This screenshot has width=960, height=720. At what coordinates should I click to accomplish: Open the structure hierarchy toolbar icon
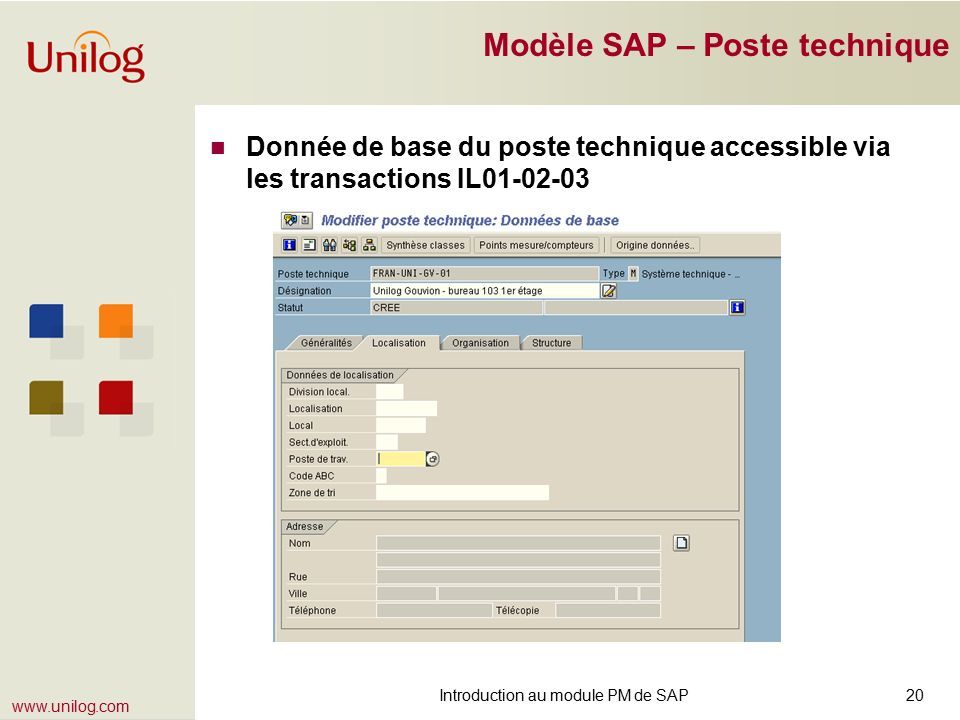coord(369,246)
